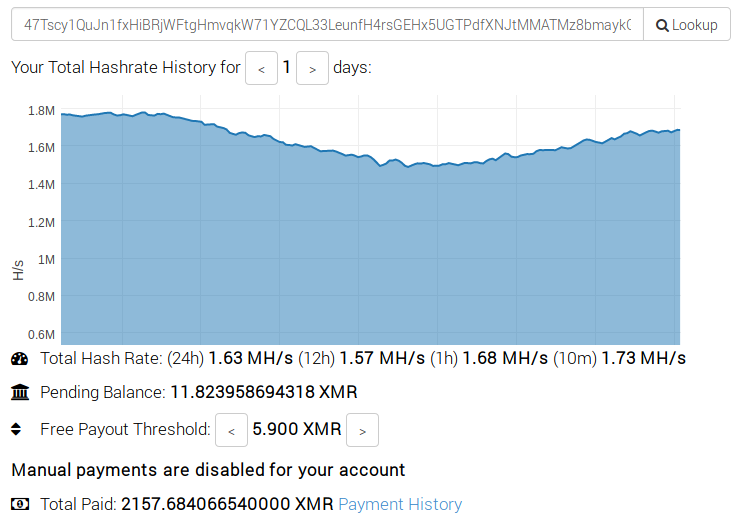The image size is (747, 523).
Task: Click the bank icon beside Pending Balance
Action: click(20, 392)
